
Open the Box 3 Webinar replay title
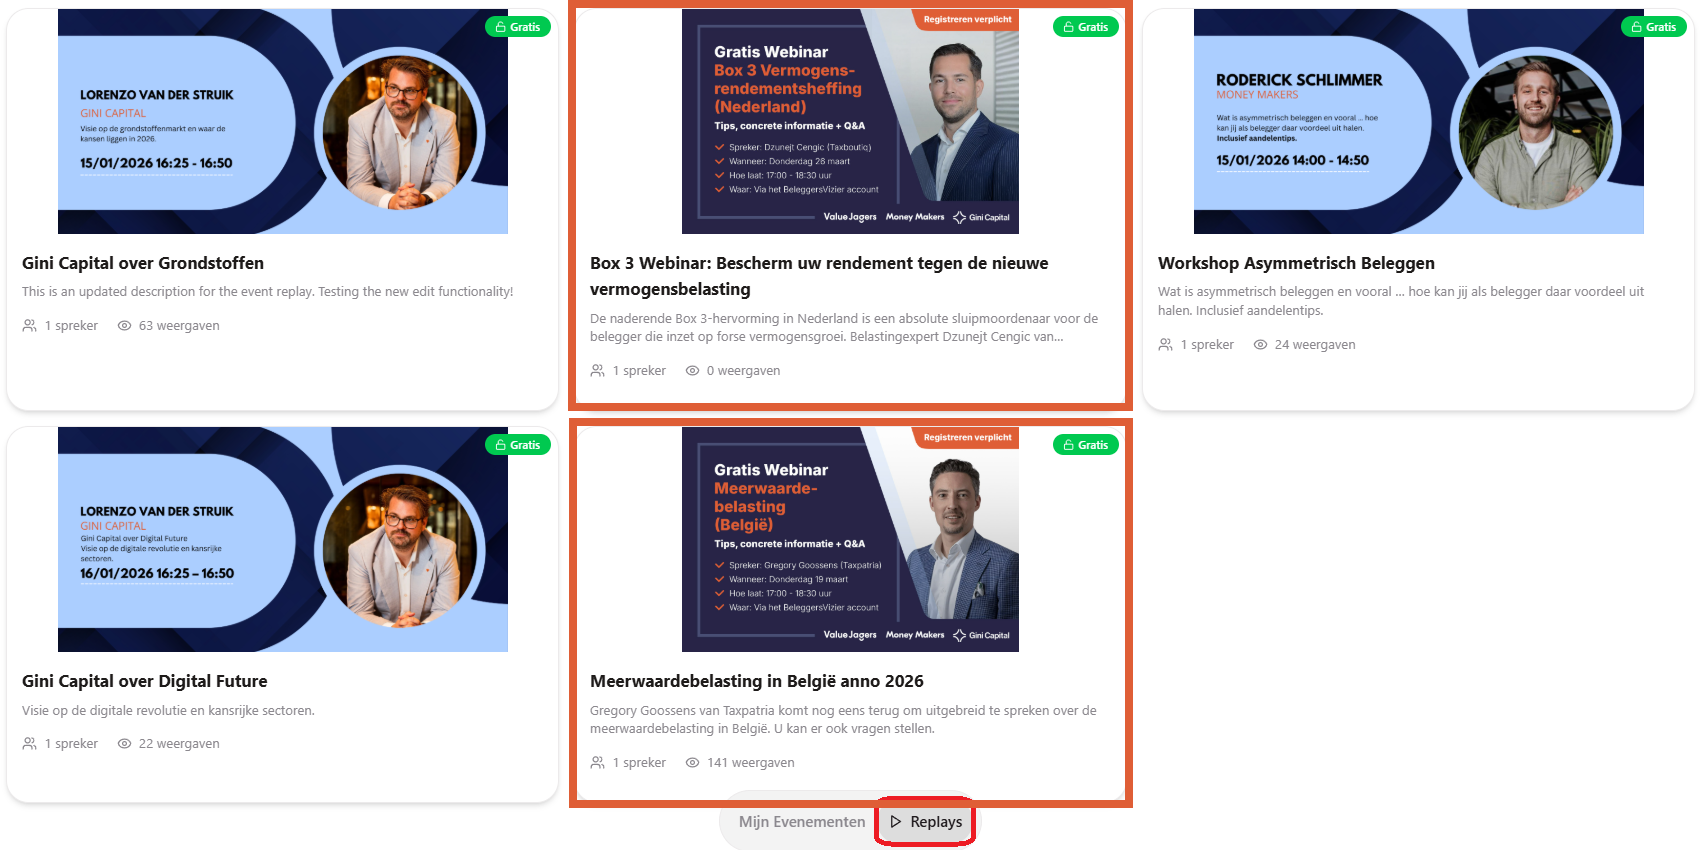click(819, 276)
